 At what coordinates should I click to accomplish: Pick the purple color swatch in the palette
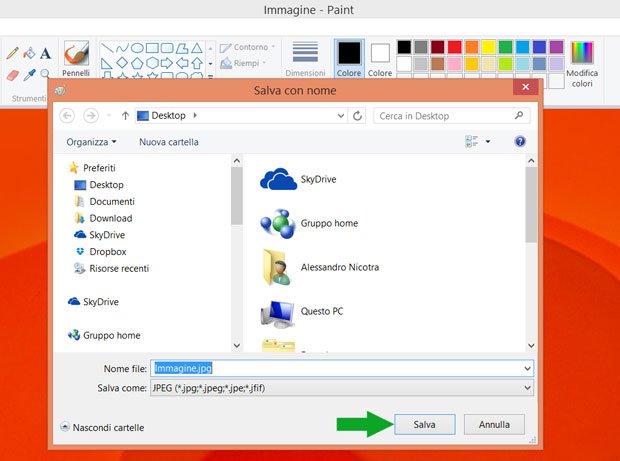click(556, 47)
